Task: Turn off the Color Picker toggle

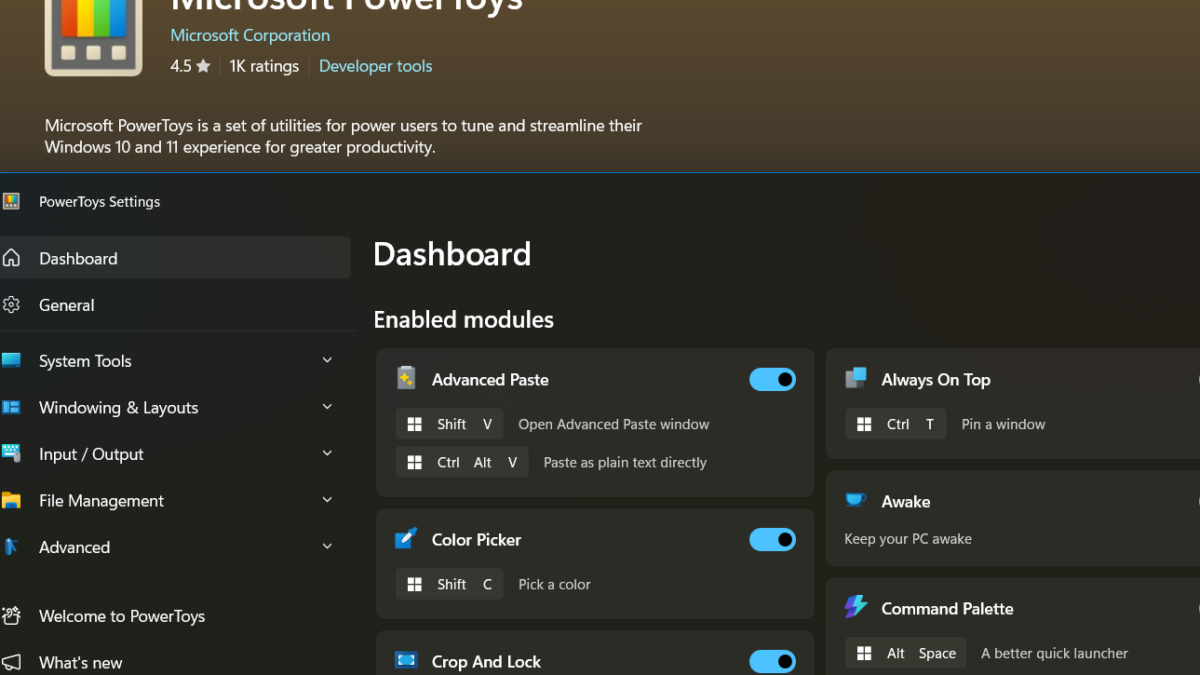Action: click(x=773, y=540)
